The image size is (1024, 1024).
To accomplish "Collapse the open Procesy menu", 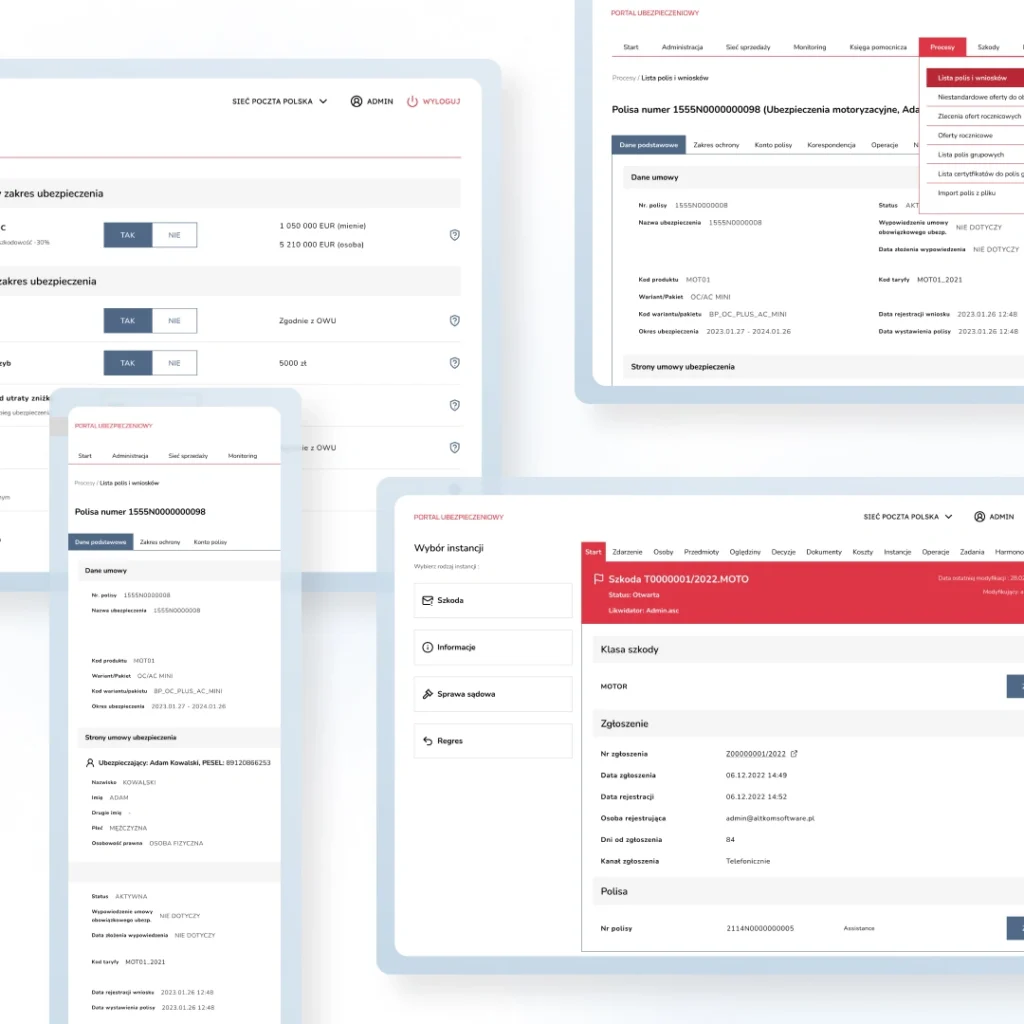I will click(942, 47).
